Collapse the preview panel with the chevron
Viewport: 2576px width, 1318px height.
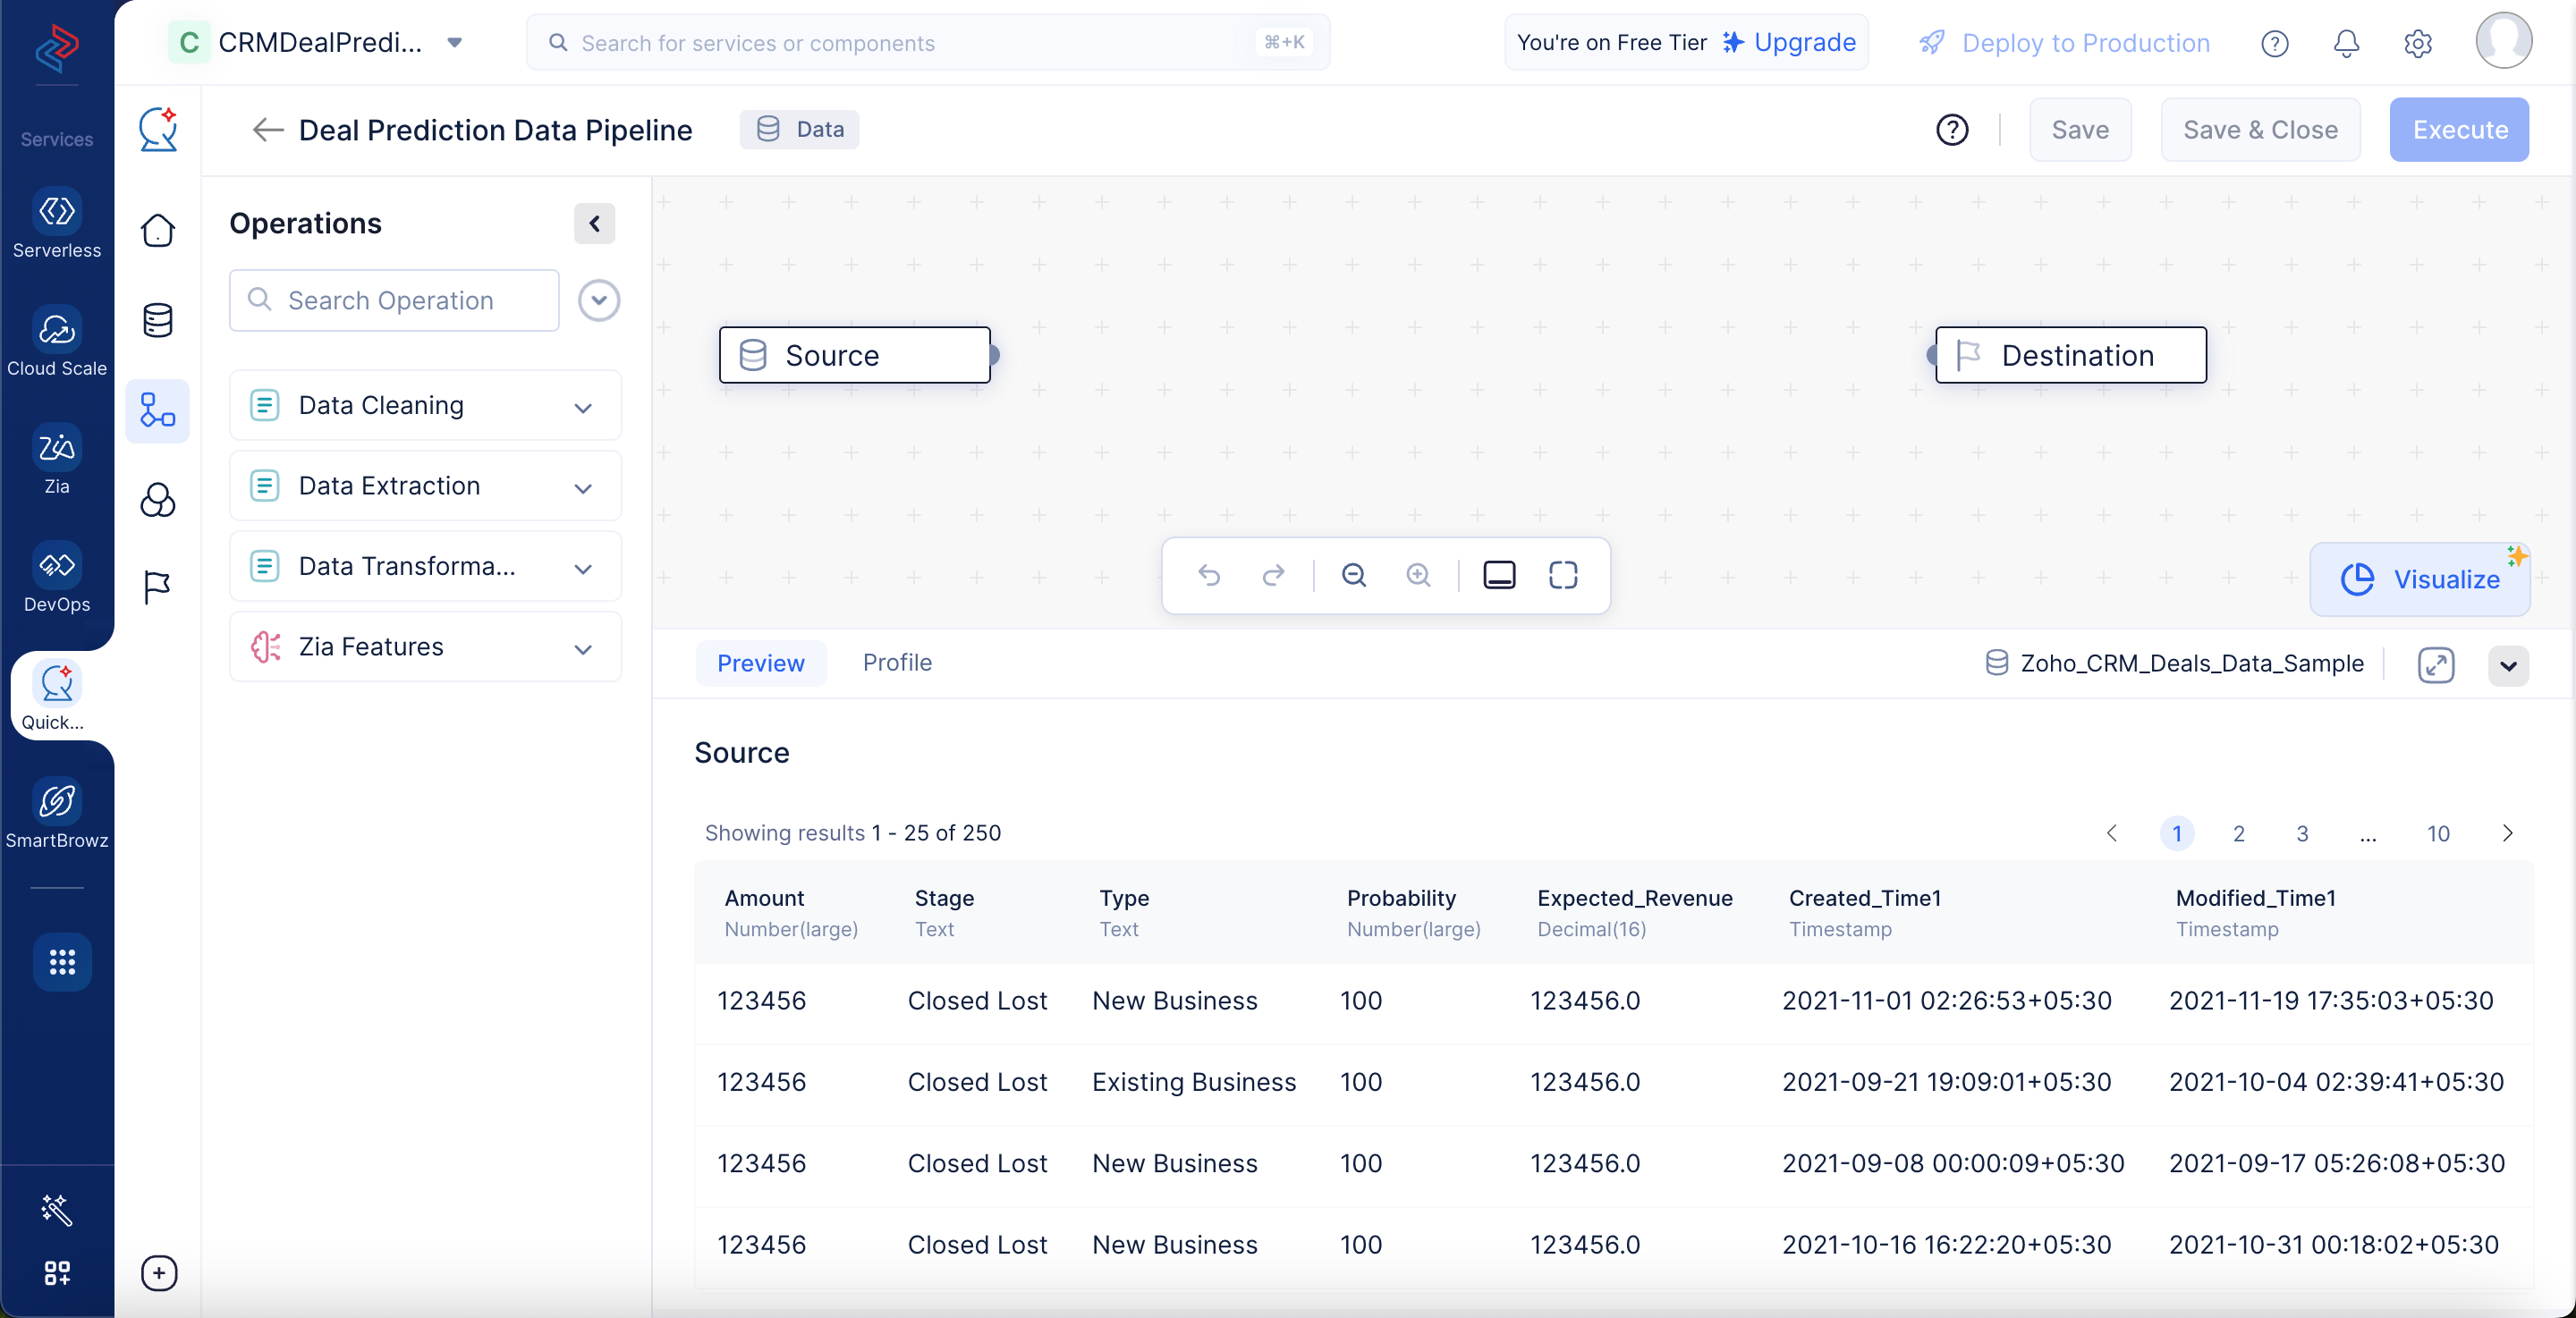pos(2508,666)
